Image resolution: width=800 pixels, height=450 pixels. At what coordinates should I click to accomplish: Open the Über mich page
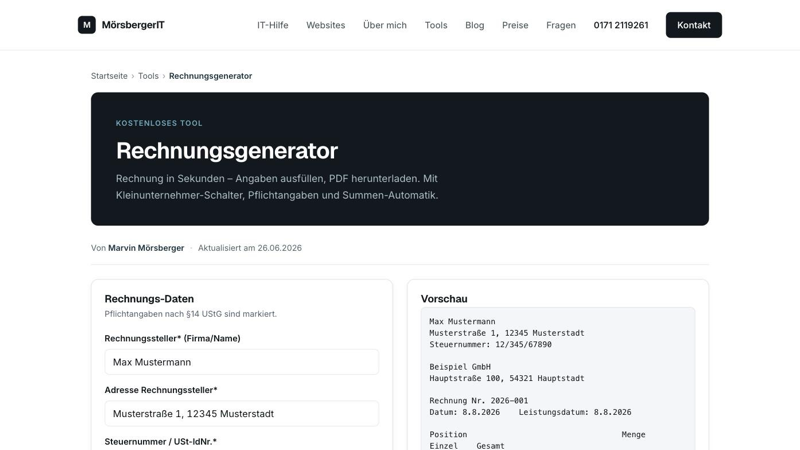(385, 25)
